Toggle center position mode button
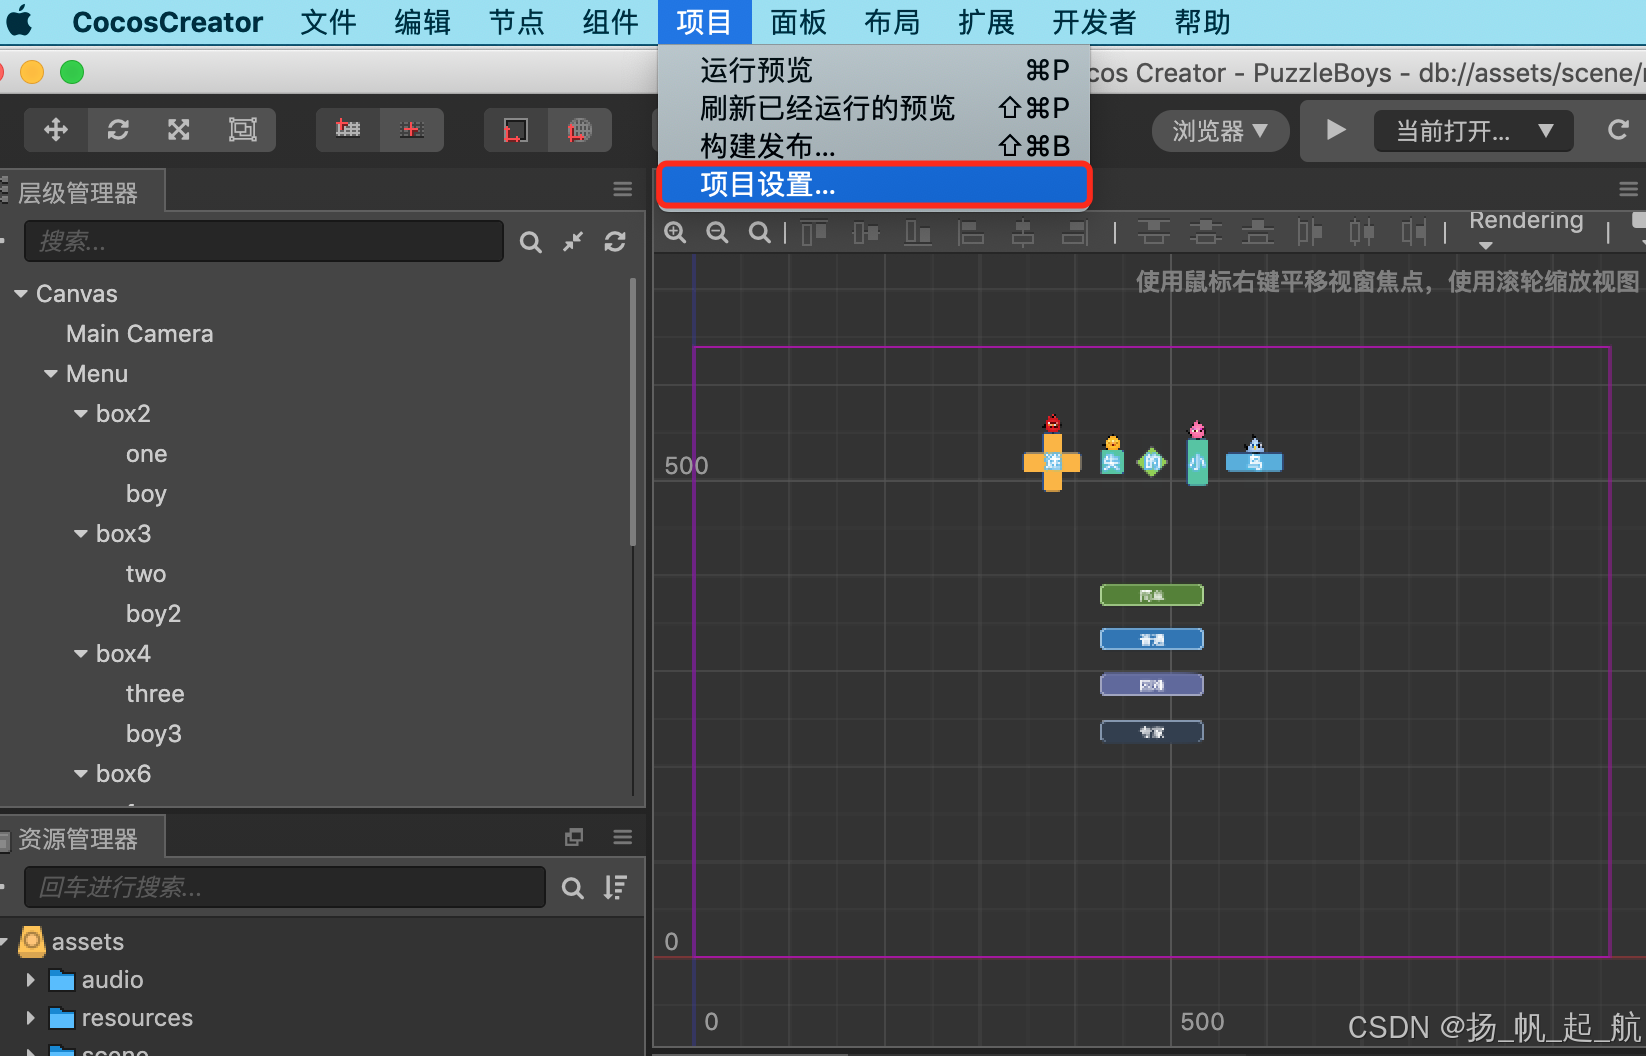The width and height of the screenshot is (1646, 1056). pyautogui.click(x=411, y=129)
